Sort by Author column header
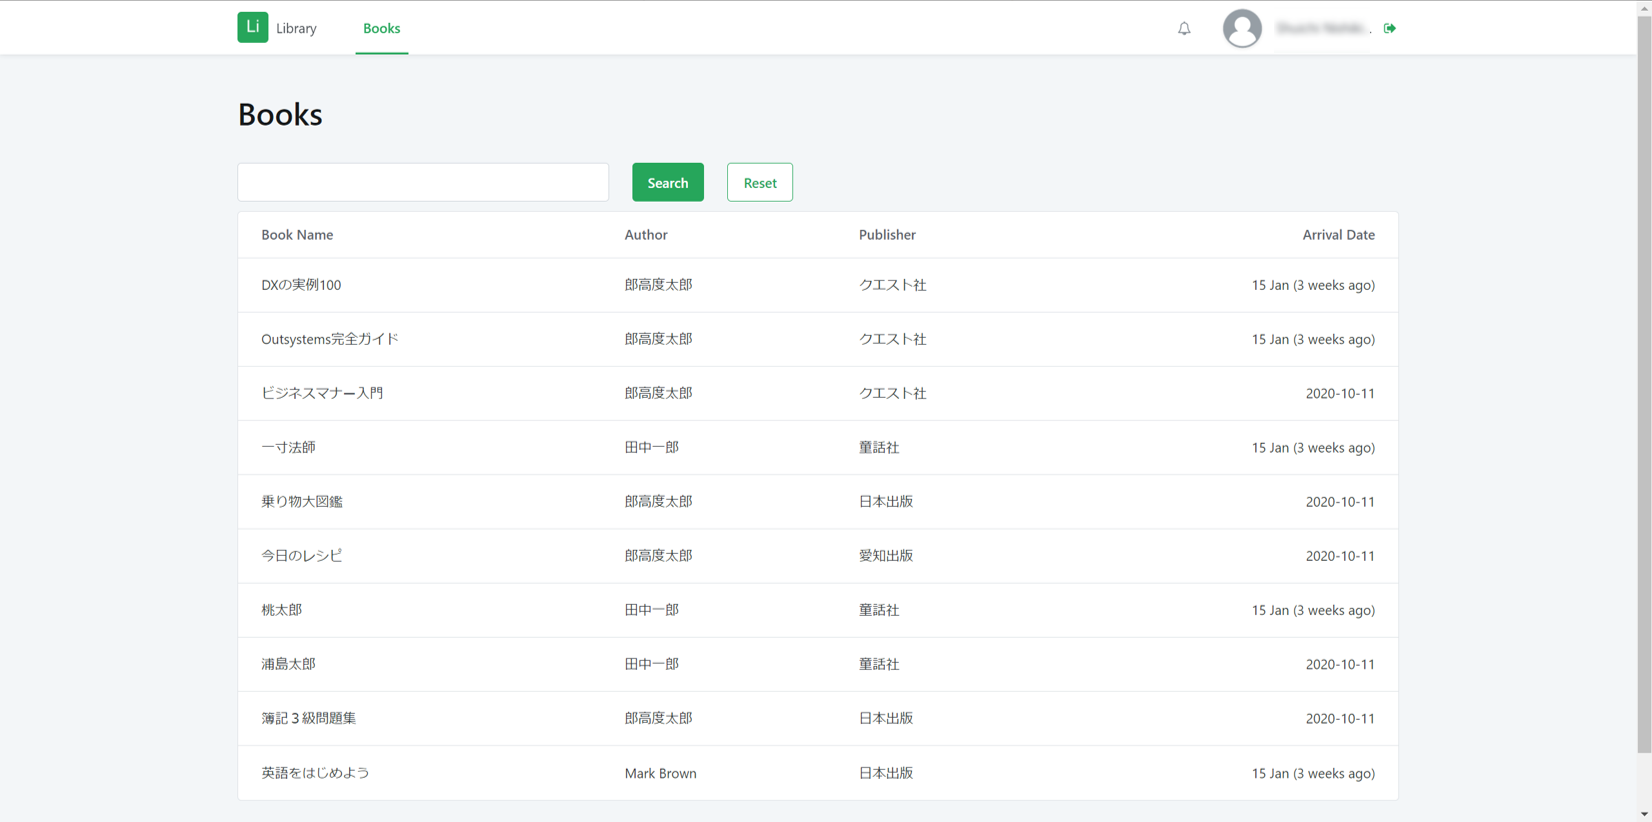Viewport: 1652px width, 822px height. click(x=646, y=235)
